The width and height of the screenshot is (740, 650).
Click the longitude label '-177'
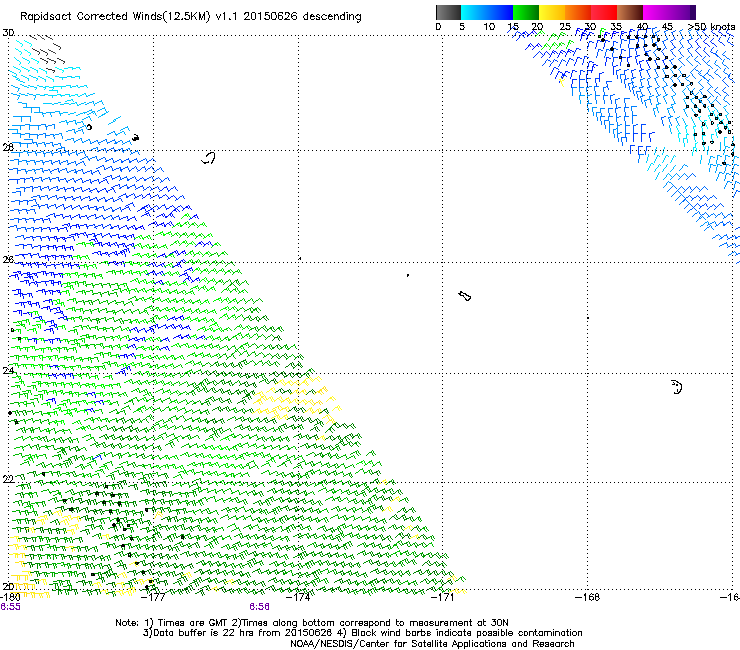tap(154, 597)
